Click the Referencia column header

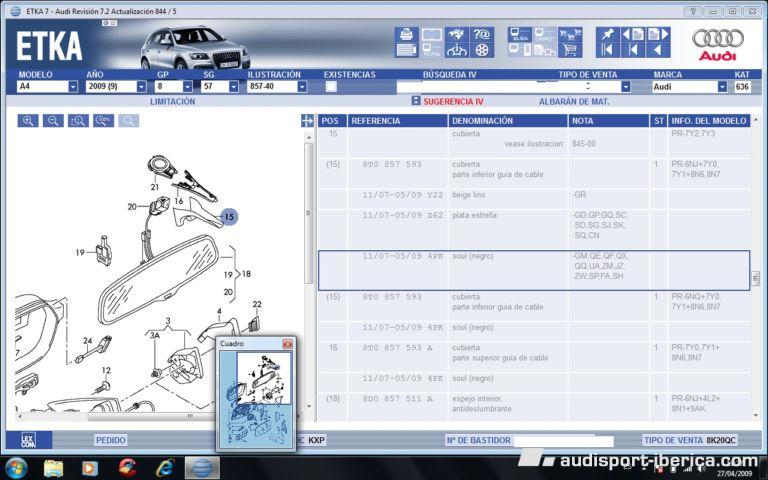[398, 121]
